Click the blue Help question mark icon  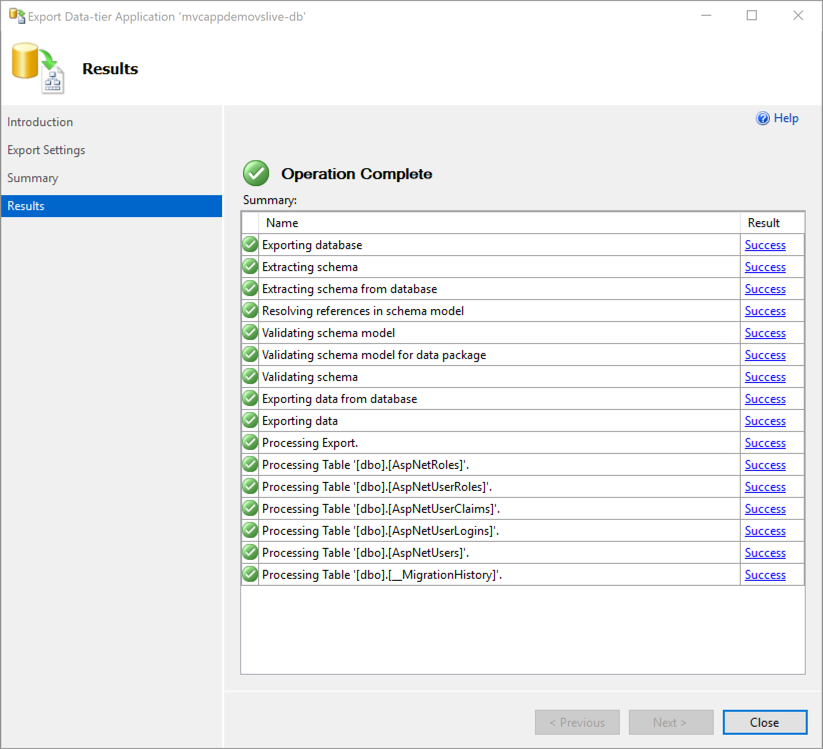click(x=763, y=118)
